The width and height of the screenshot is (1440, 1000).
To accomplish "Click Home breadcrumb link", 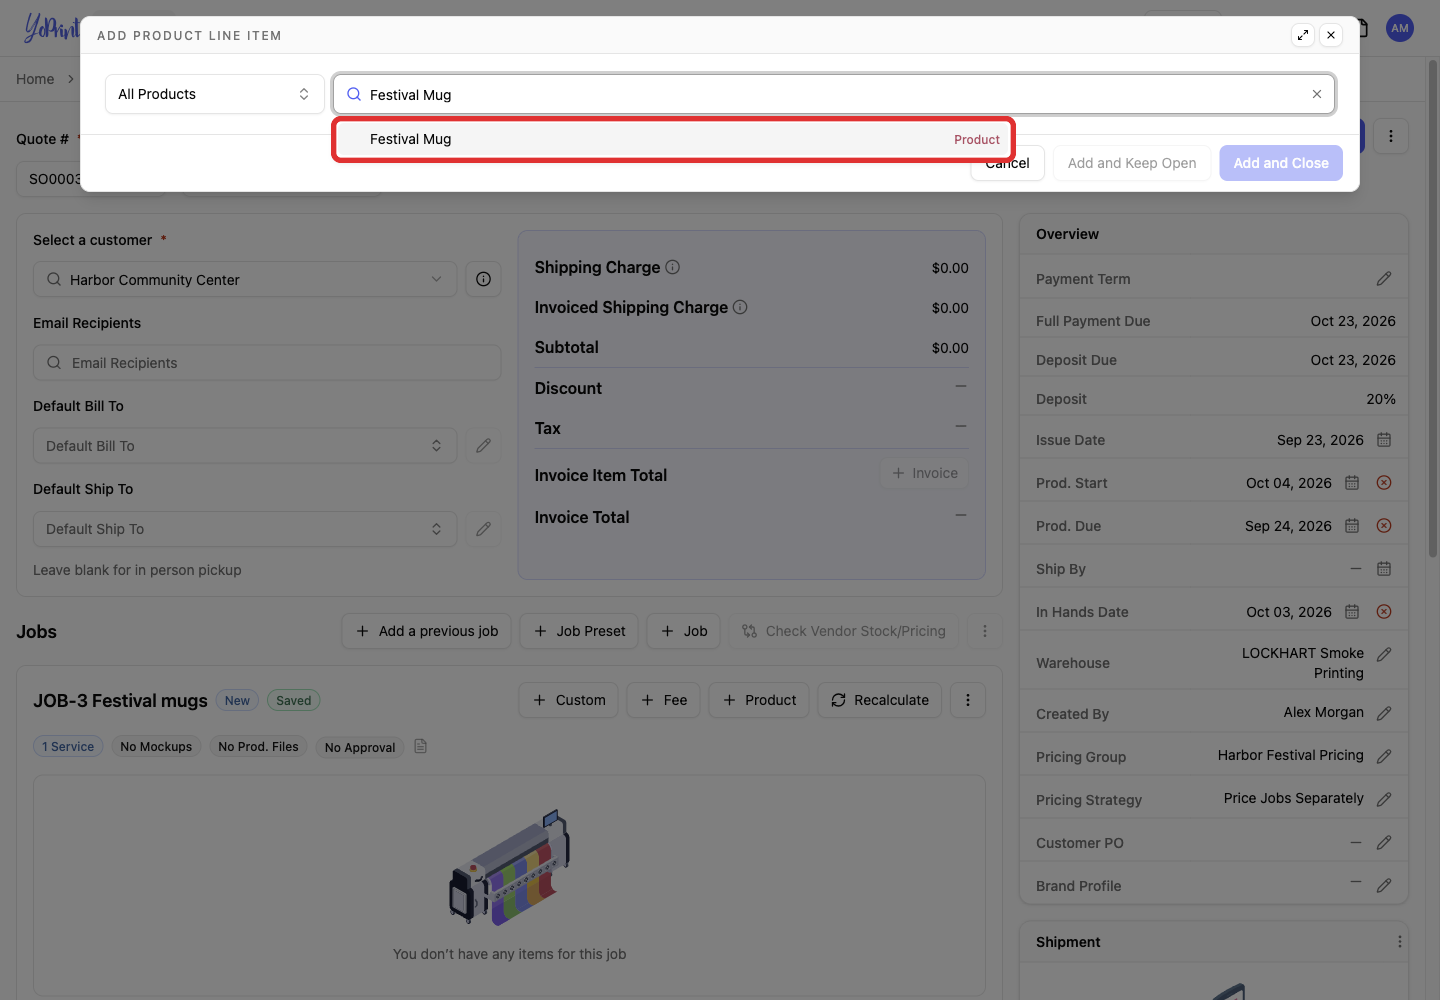I will (x=35, y=79).
